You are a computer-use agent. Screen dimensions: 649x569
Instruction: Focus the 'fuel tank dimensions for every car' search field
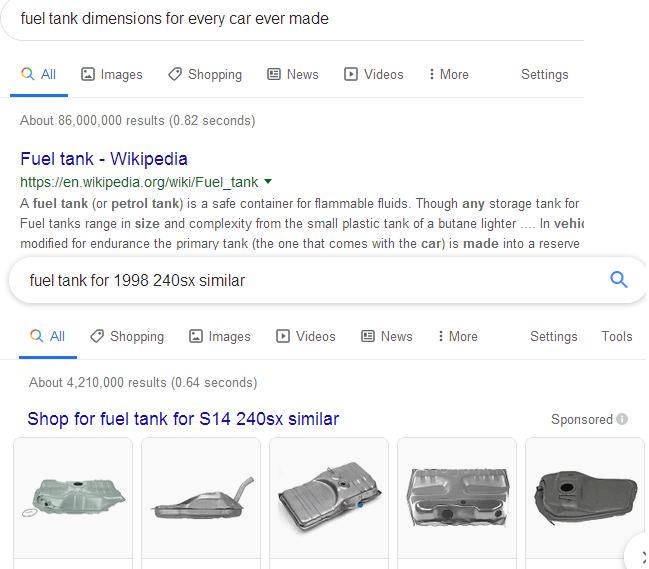pyautogui.click(x=292, y=19)
